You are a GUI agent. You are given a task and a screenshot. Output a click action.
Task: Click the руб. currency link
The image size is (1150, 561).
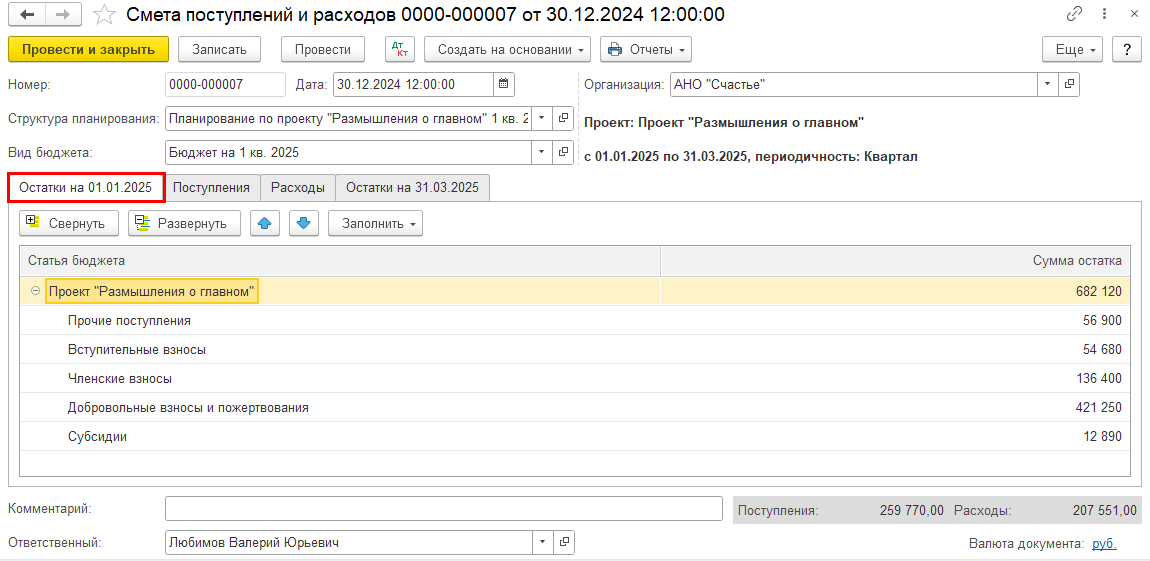(1104, 543)
